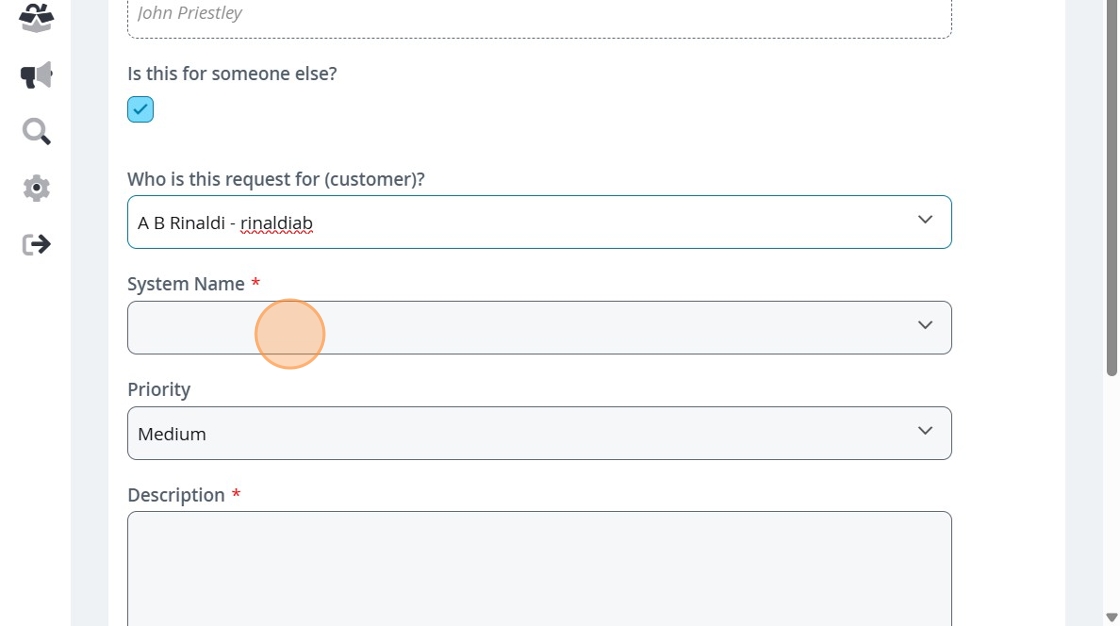Click the chevron arrow on Priority dropdown
The width and height of the screenshot is (1120, 626).
(925, 431)
